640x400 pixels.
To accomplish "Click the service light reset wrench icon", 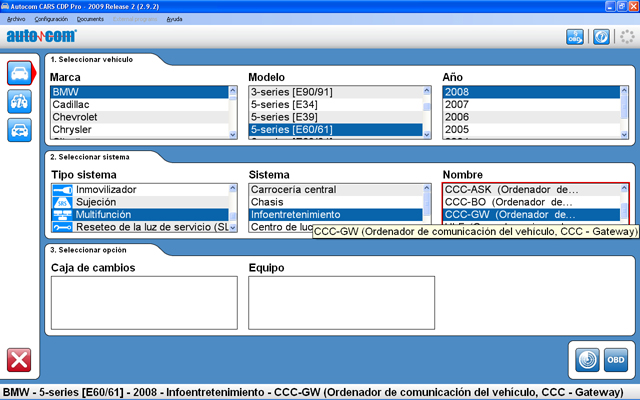I will pyautogui.click(x=62, y=227).
